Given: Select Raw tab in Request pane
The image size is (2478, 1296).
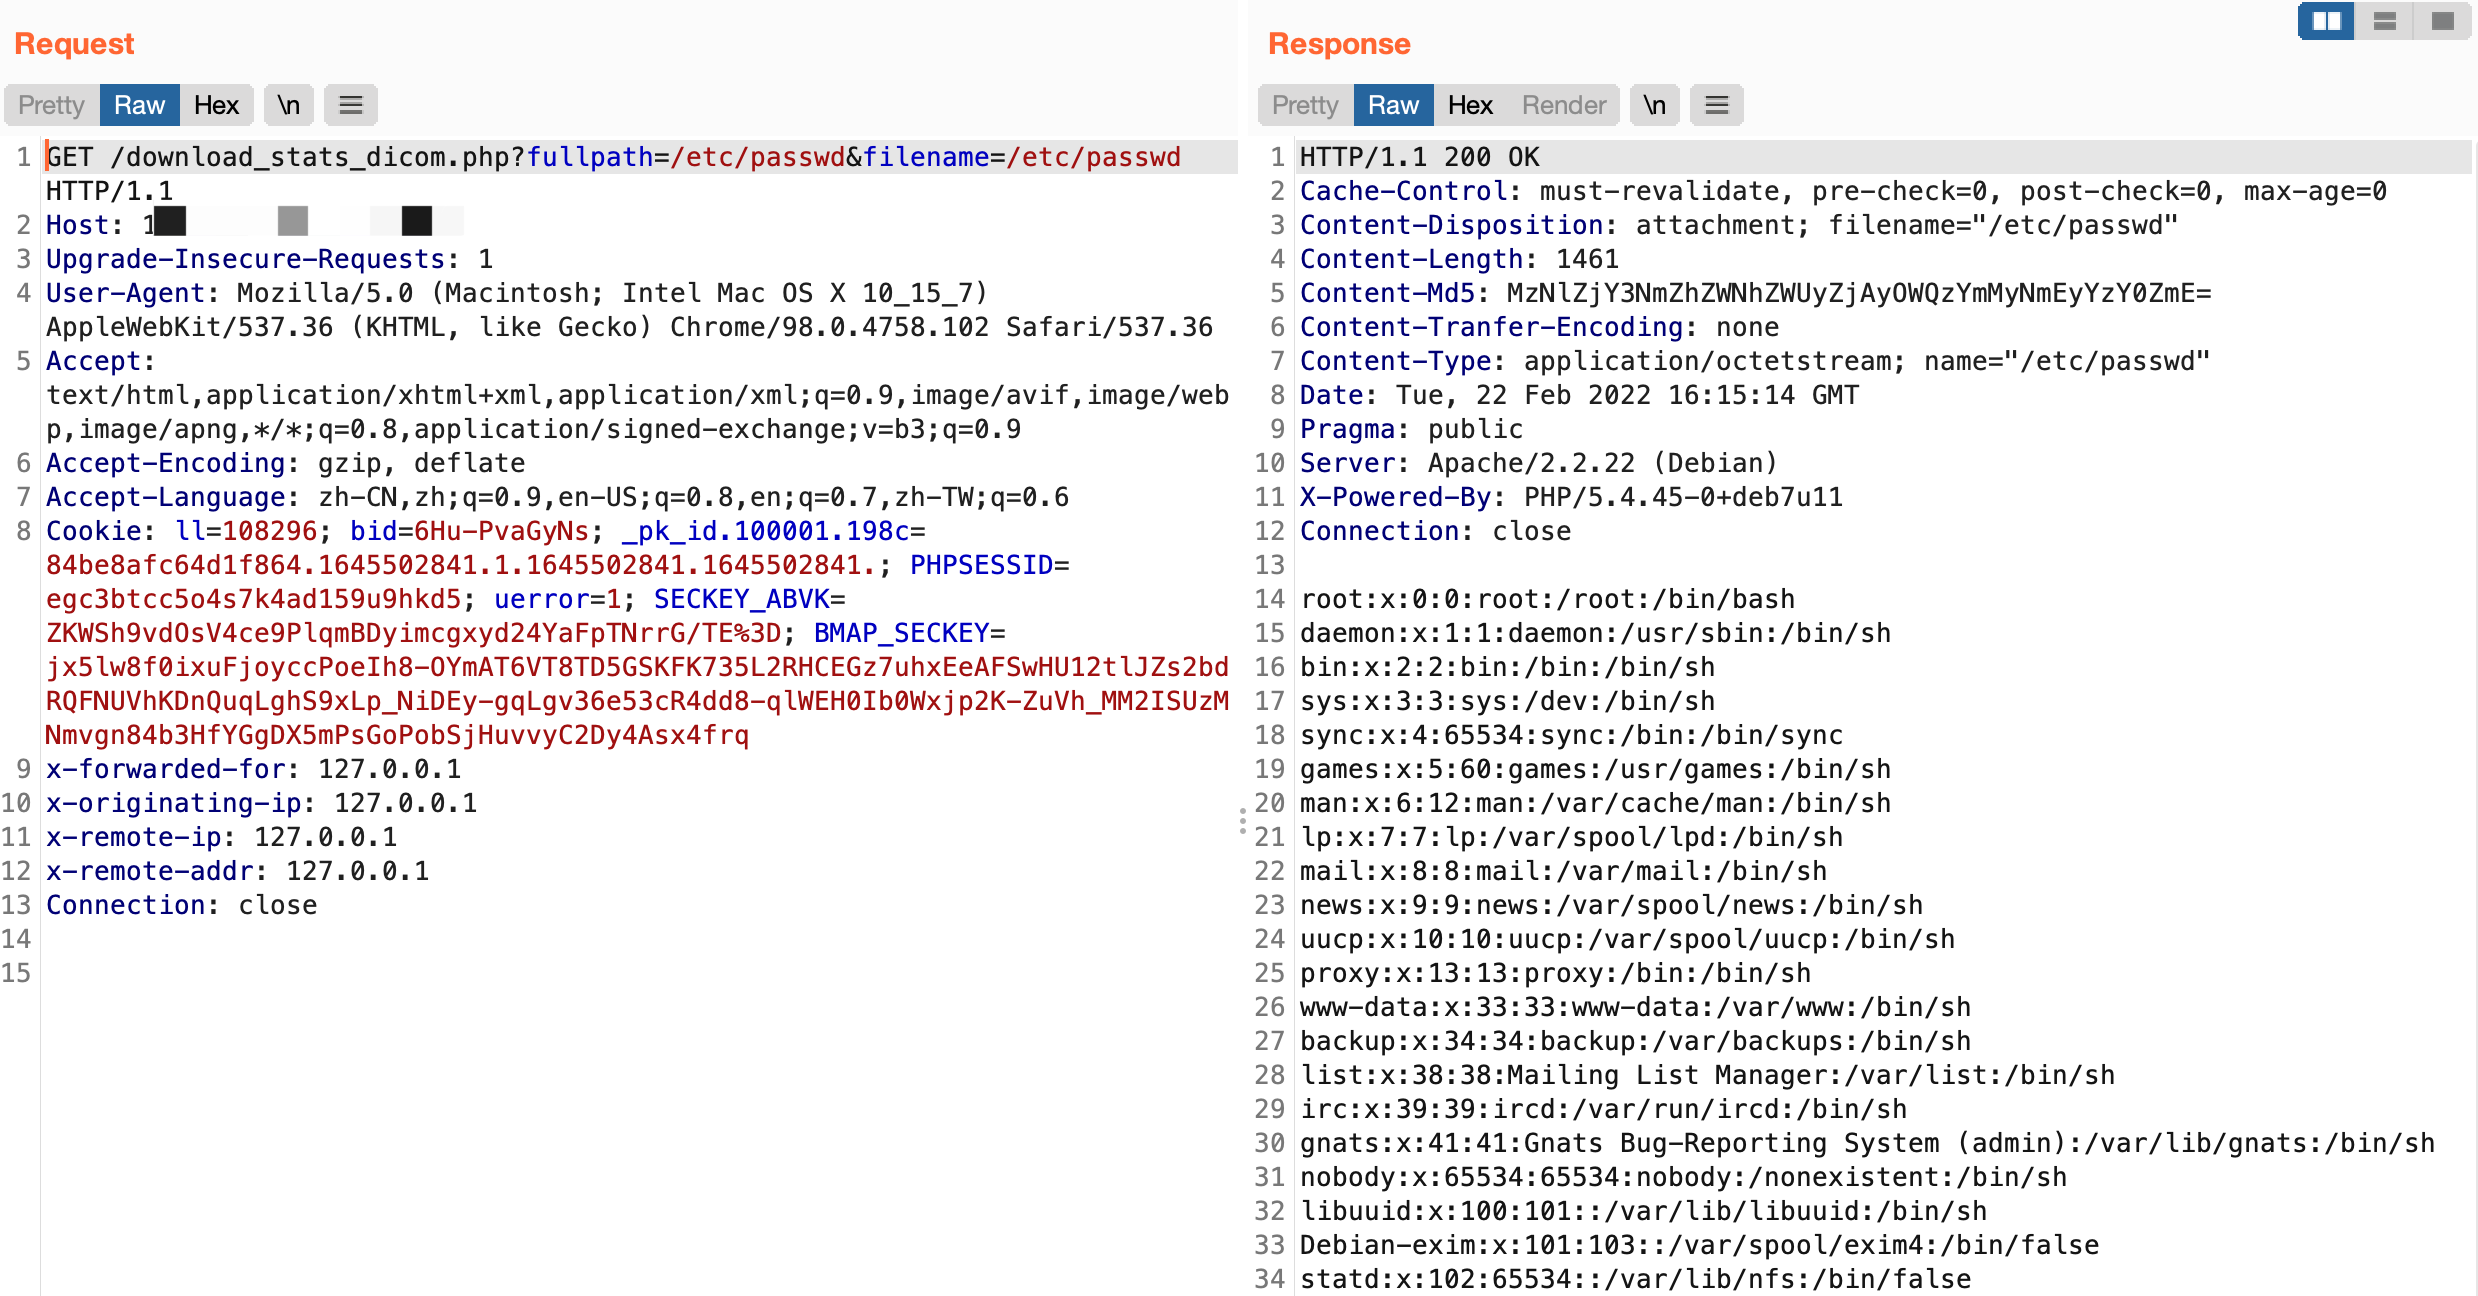Looking at the screenshot, I should click(x=139, y=105).
